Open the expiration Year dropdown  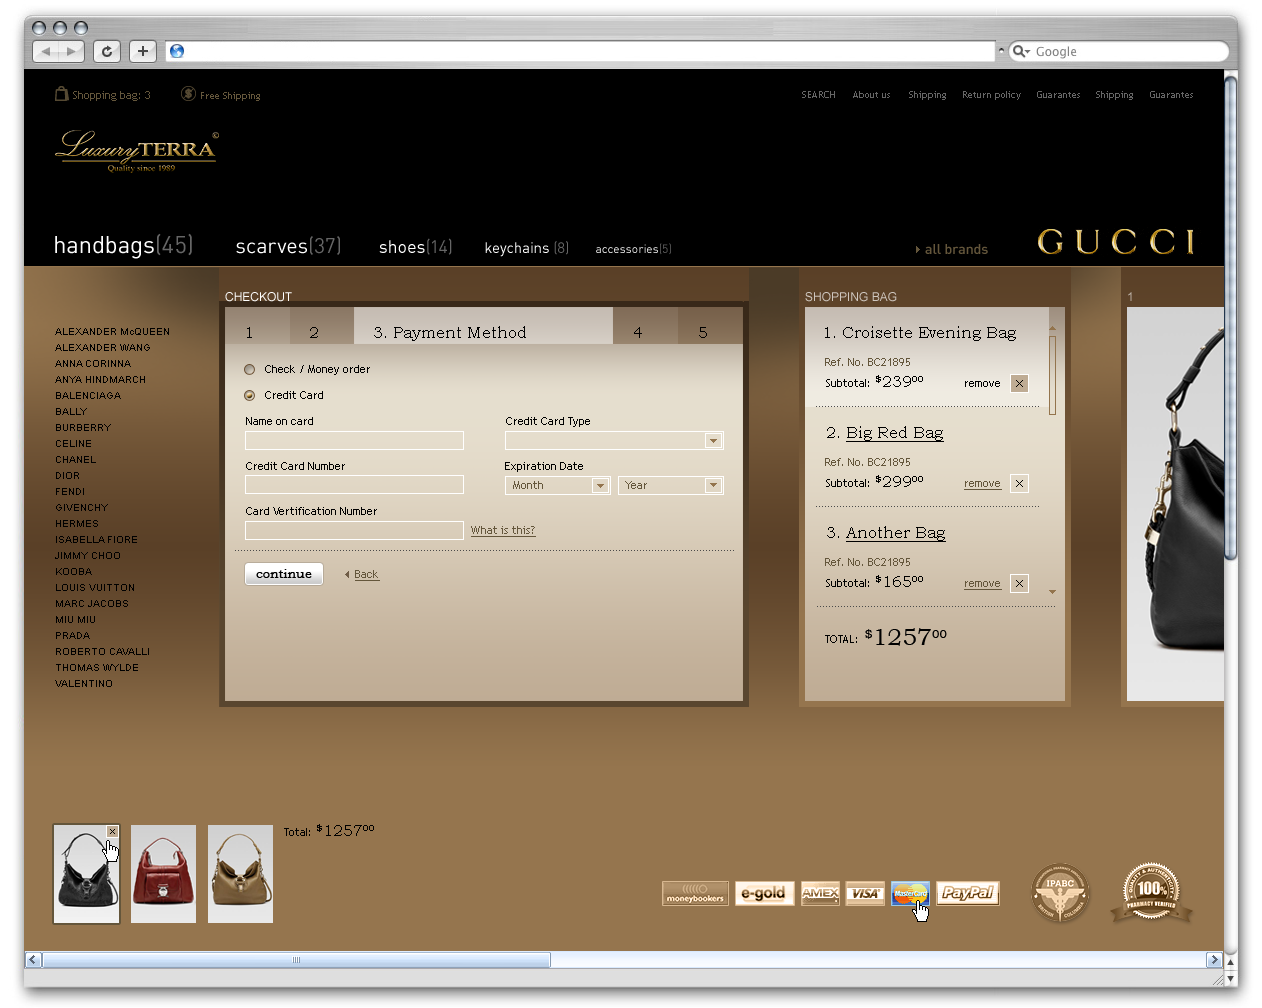pos(671,486)
